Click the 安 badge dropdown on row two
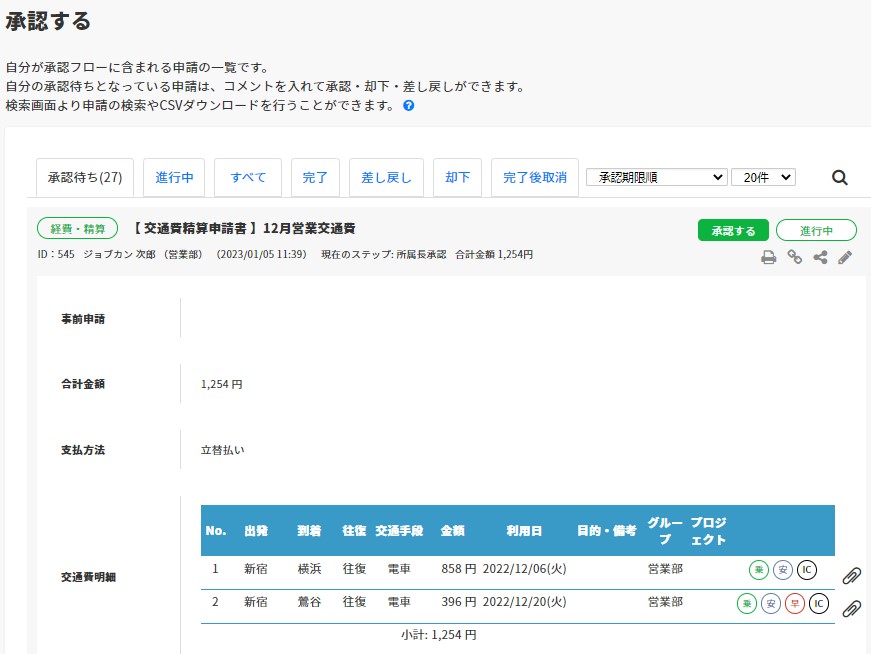This screenshot has height=654, width=871. (772, 604)
